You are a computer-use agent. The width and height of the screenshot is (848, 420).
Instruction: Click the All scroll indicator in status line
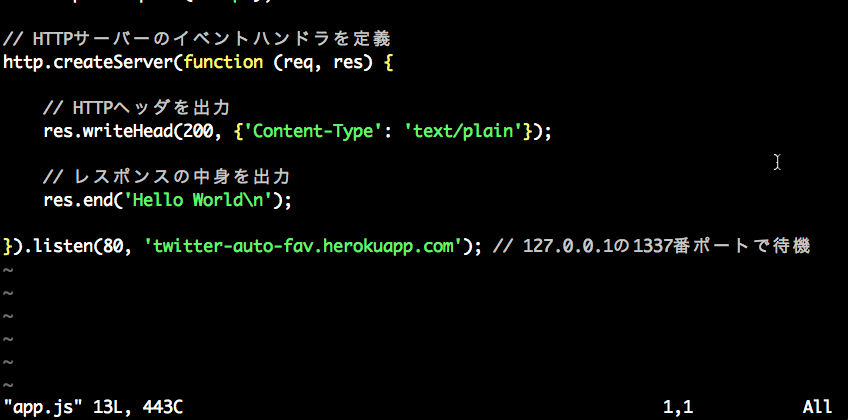click(817, 407)
